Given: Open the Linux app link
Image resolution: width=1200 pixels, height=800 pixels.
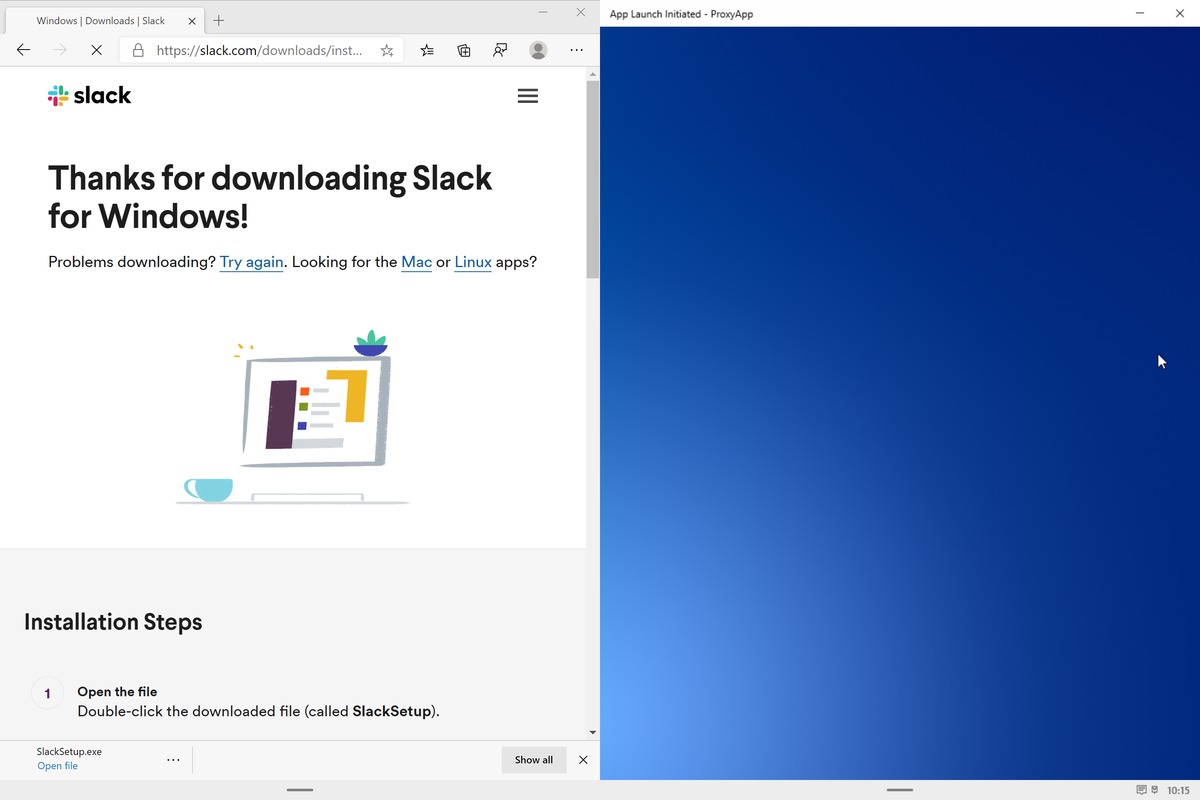Looking at the screenshot, I should point(473,262).
